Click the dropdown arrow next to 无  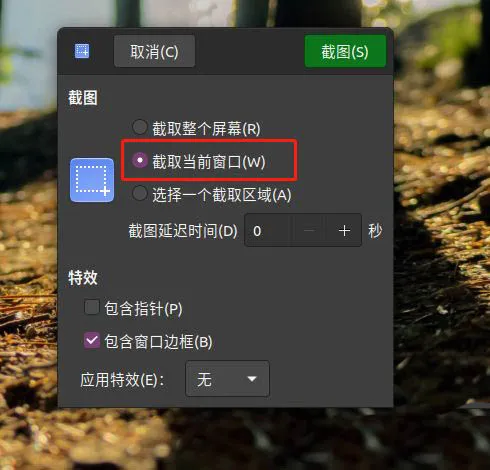coord(252,379)
